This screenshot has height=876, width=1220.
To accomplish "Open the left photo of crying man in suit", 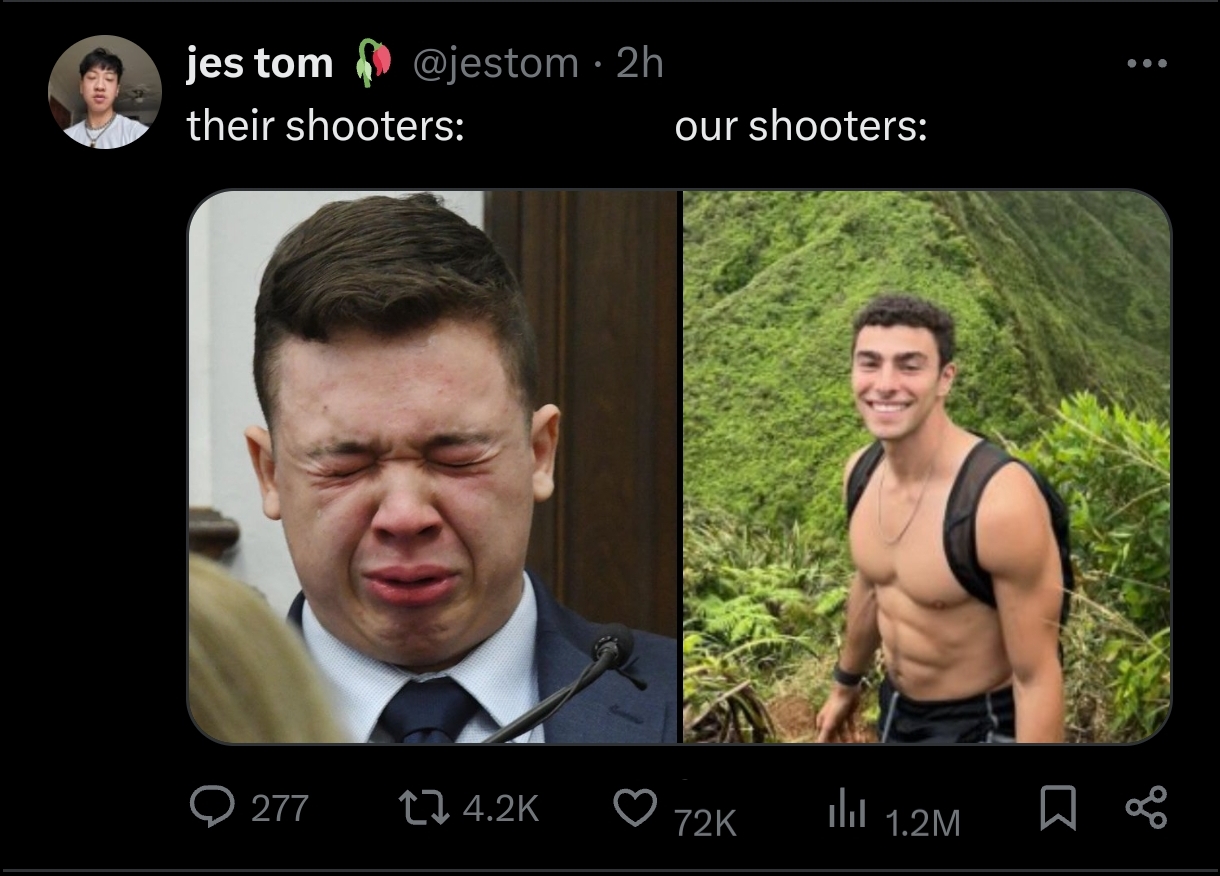I will tap(433, 467).
